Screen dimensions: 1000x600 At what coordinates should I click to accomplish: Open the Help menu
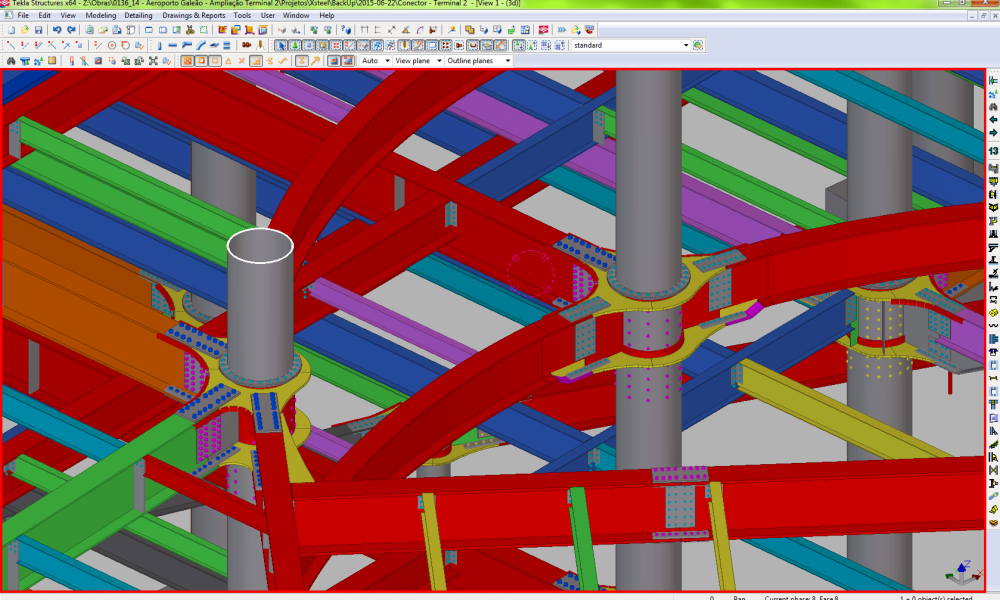click(327, 16)
